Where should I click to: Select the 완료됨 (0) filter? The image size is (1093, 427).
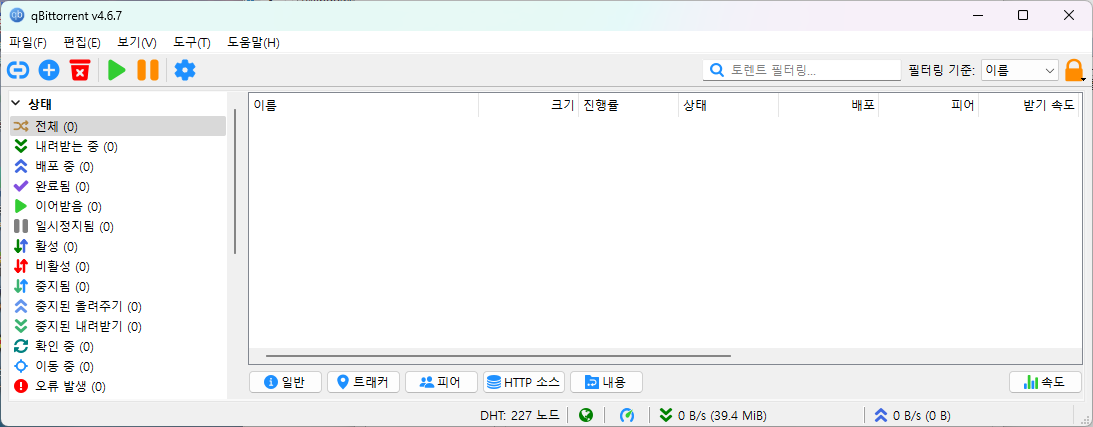(x=117, y=186)
